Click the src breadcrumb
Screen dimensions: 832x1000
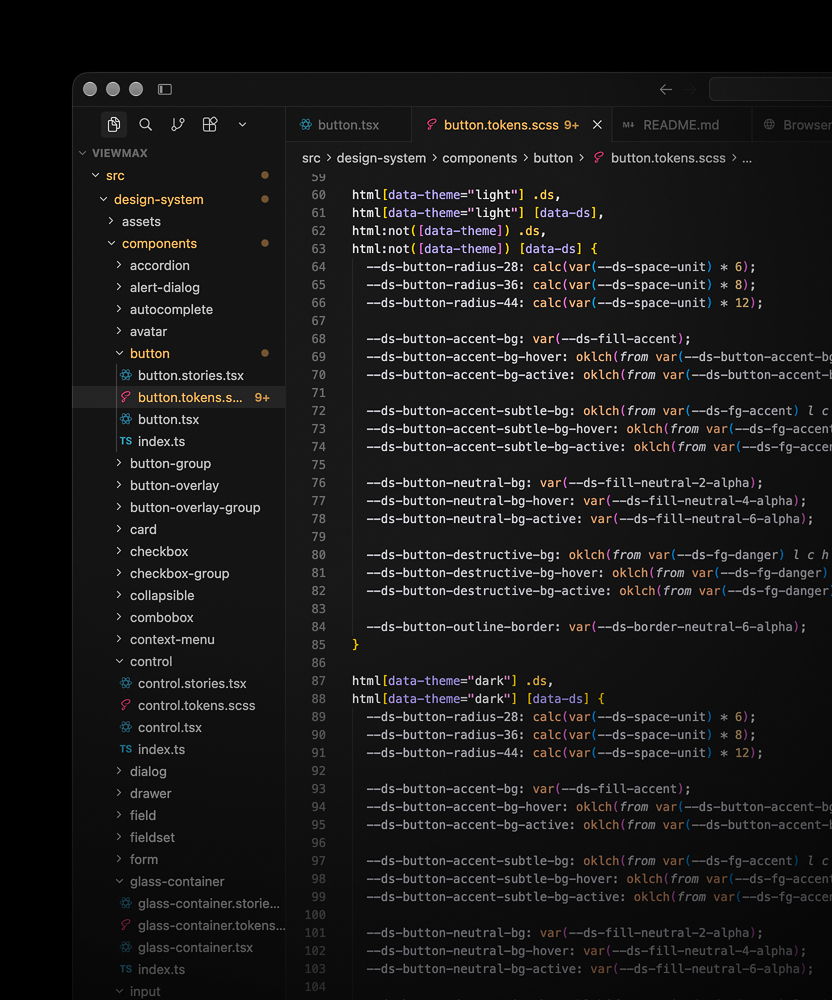[x=311, y=158]
